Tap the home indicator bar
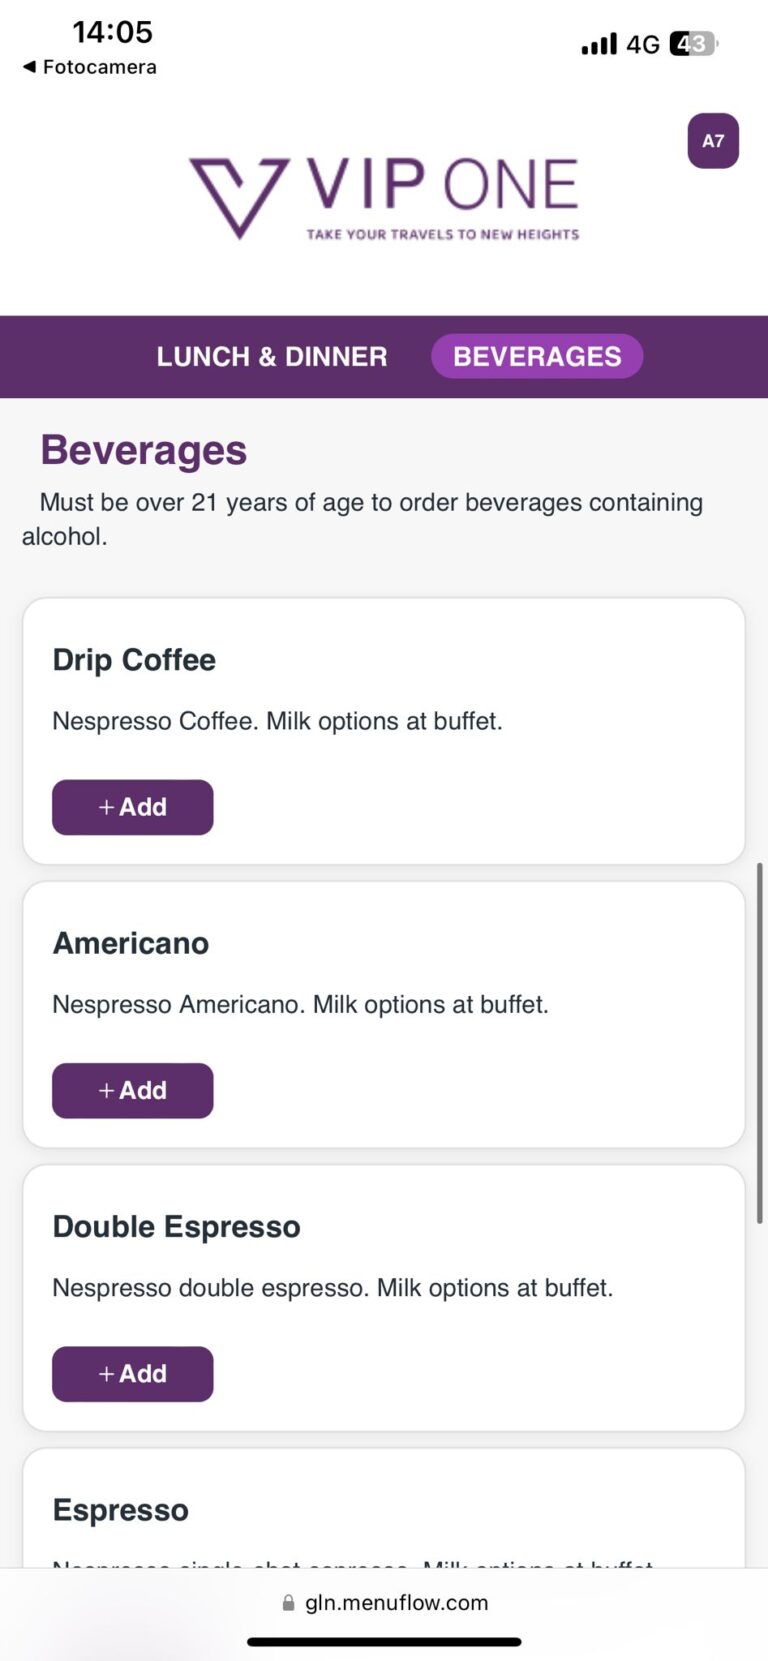 (384, 1642)
